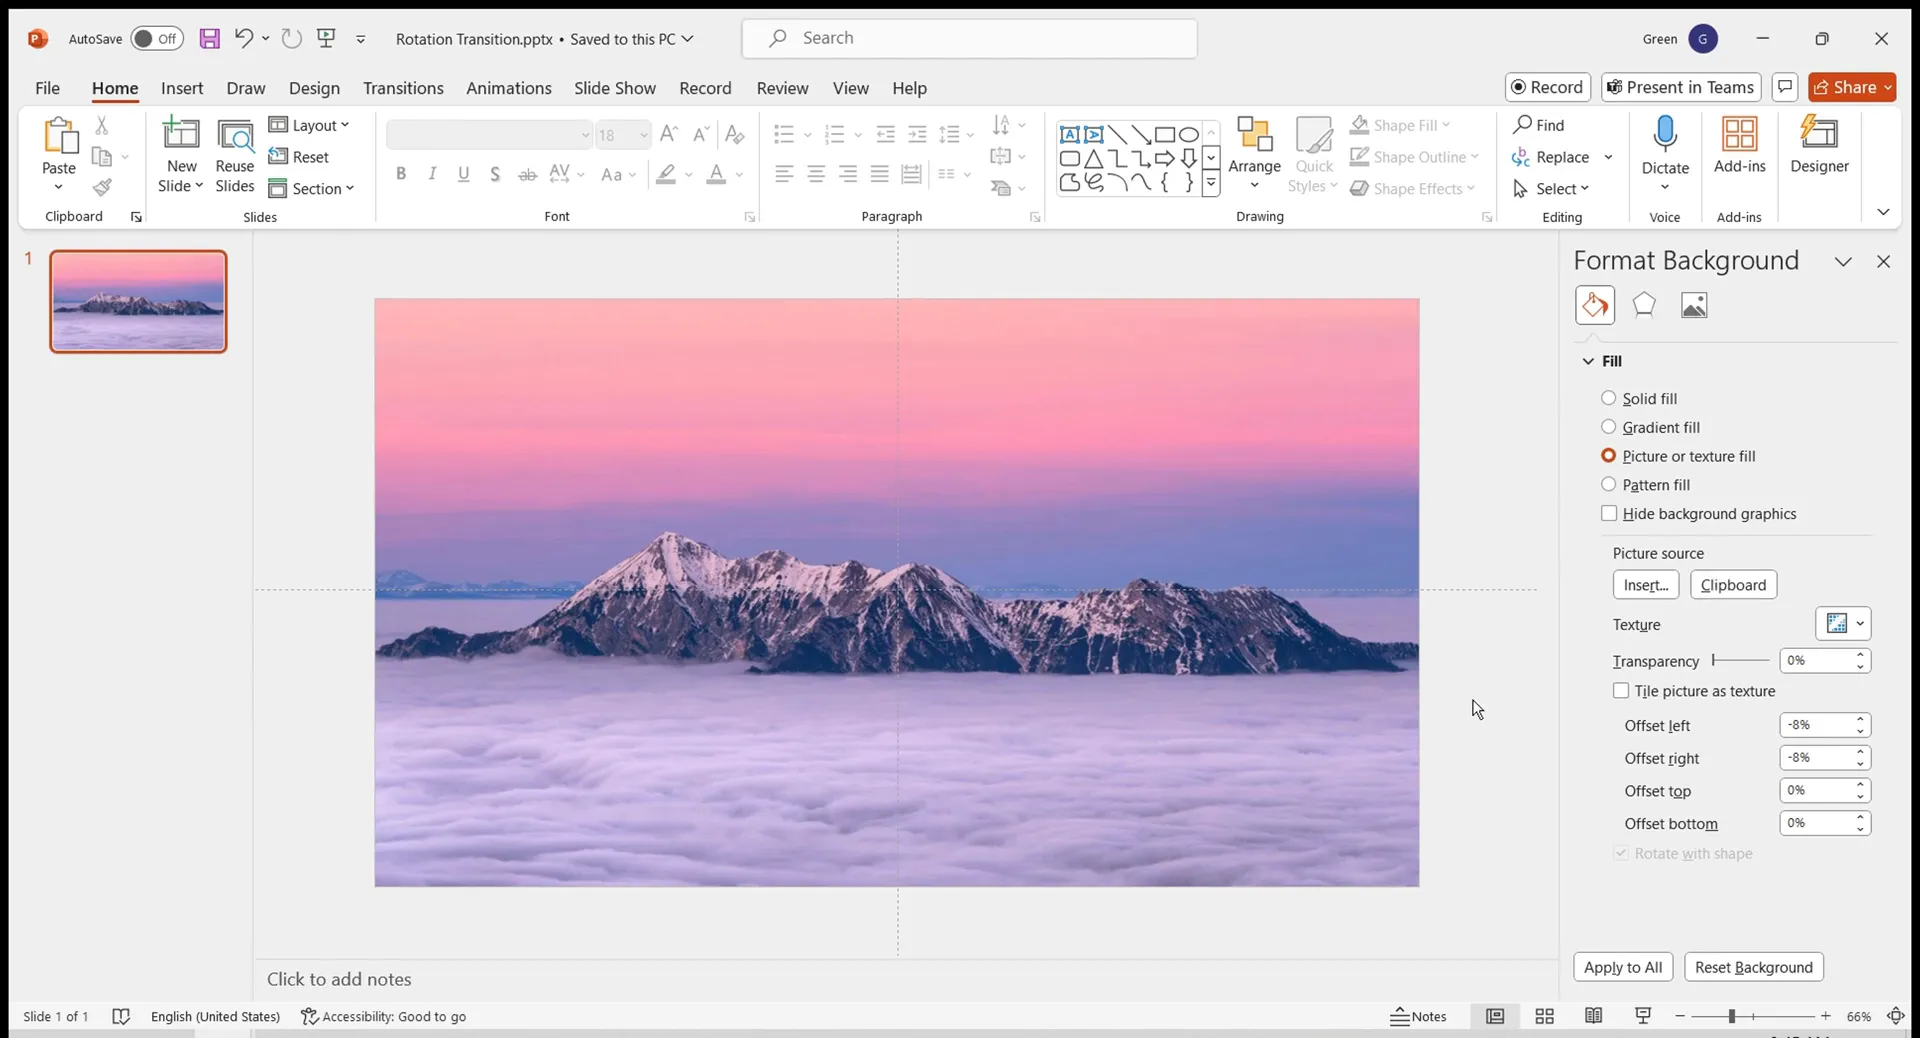Click the Cut scissors icon

pyautogui.click(x=101, y=125)
